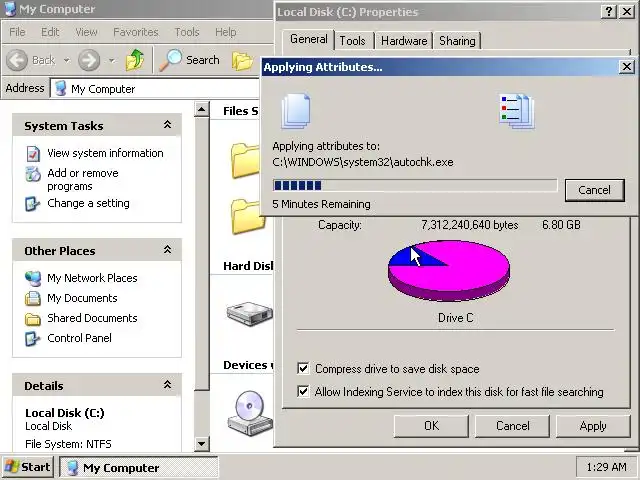Viewport: 640px width, 480px height.
Task: Open Back button history dropdown arrow
Action: coord(67,61)
